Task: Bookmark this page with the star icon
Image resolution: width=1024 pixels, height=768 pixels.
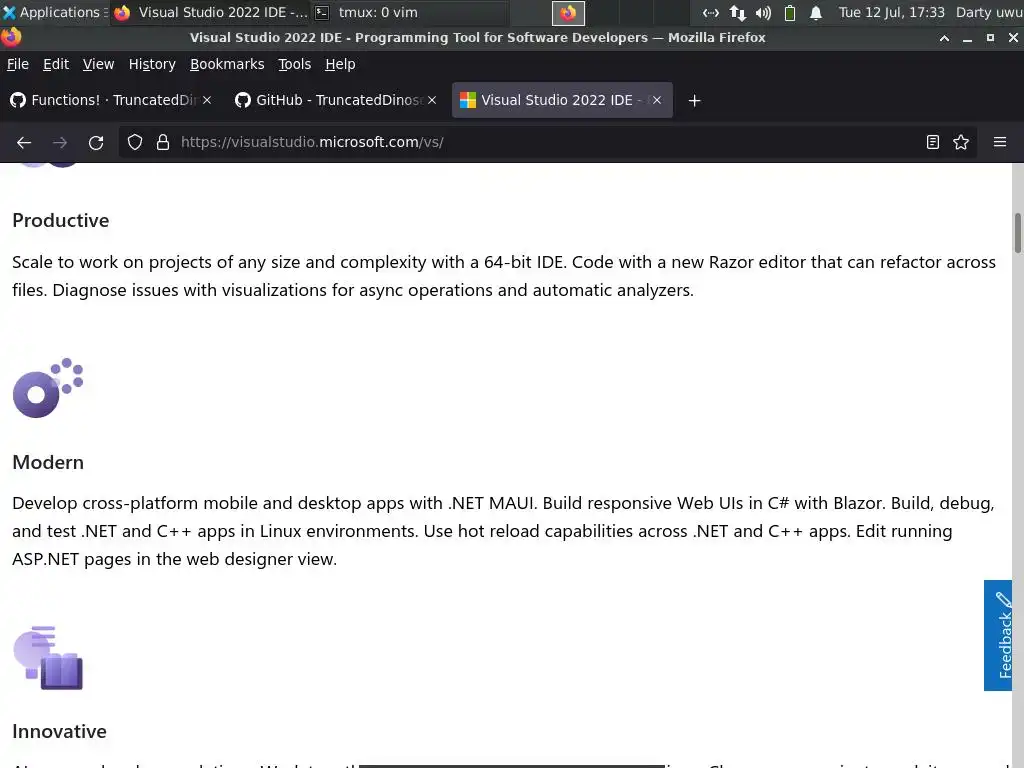Action: point(961,142)
